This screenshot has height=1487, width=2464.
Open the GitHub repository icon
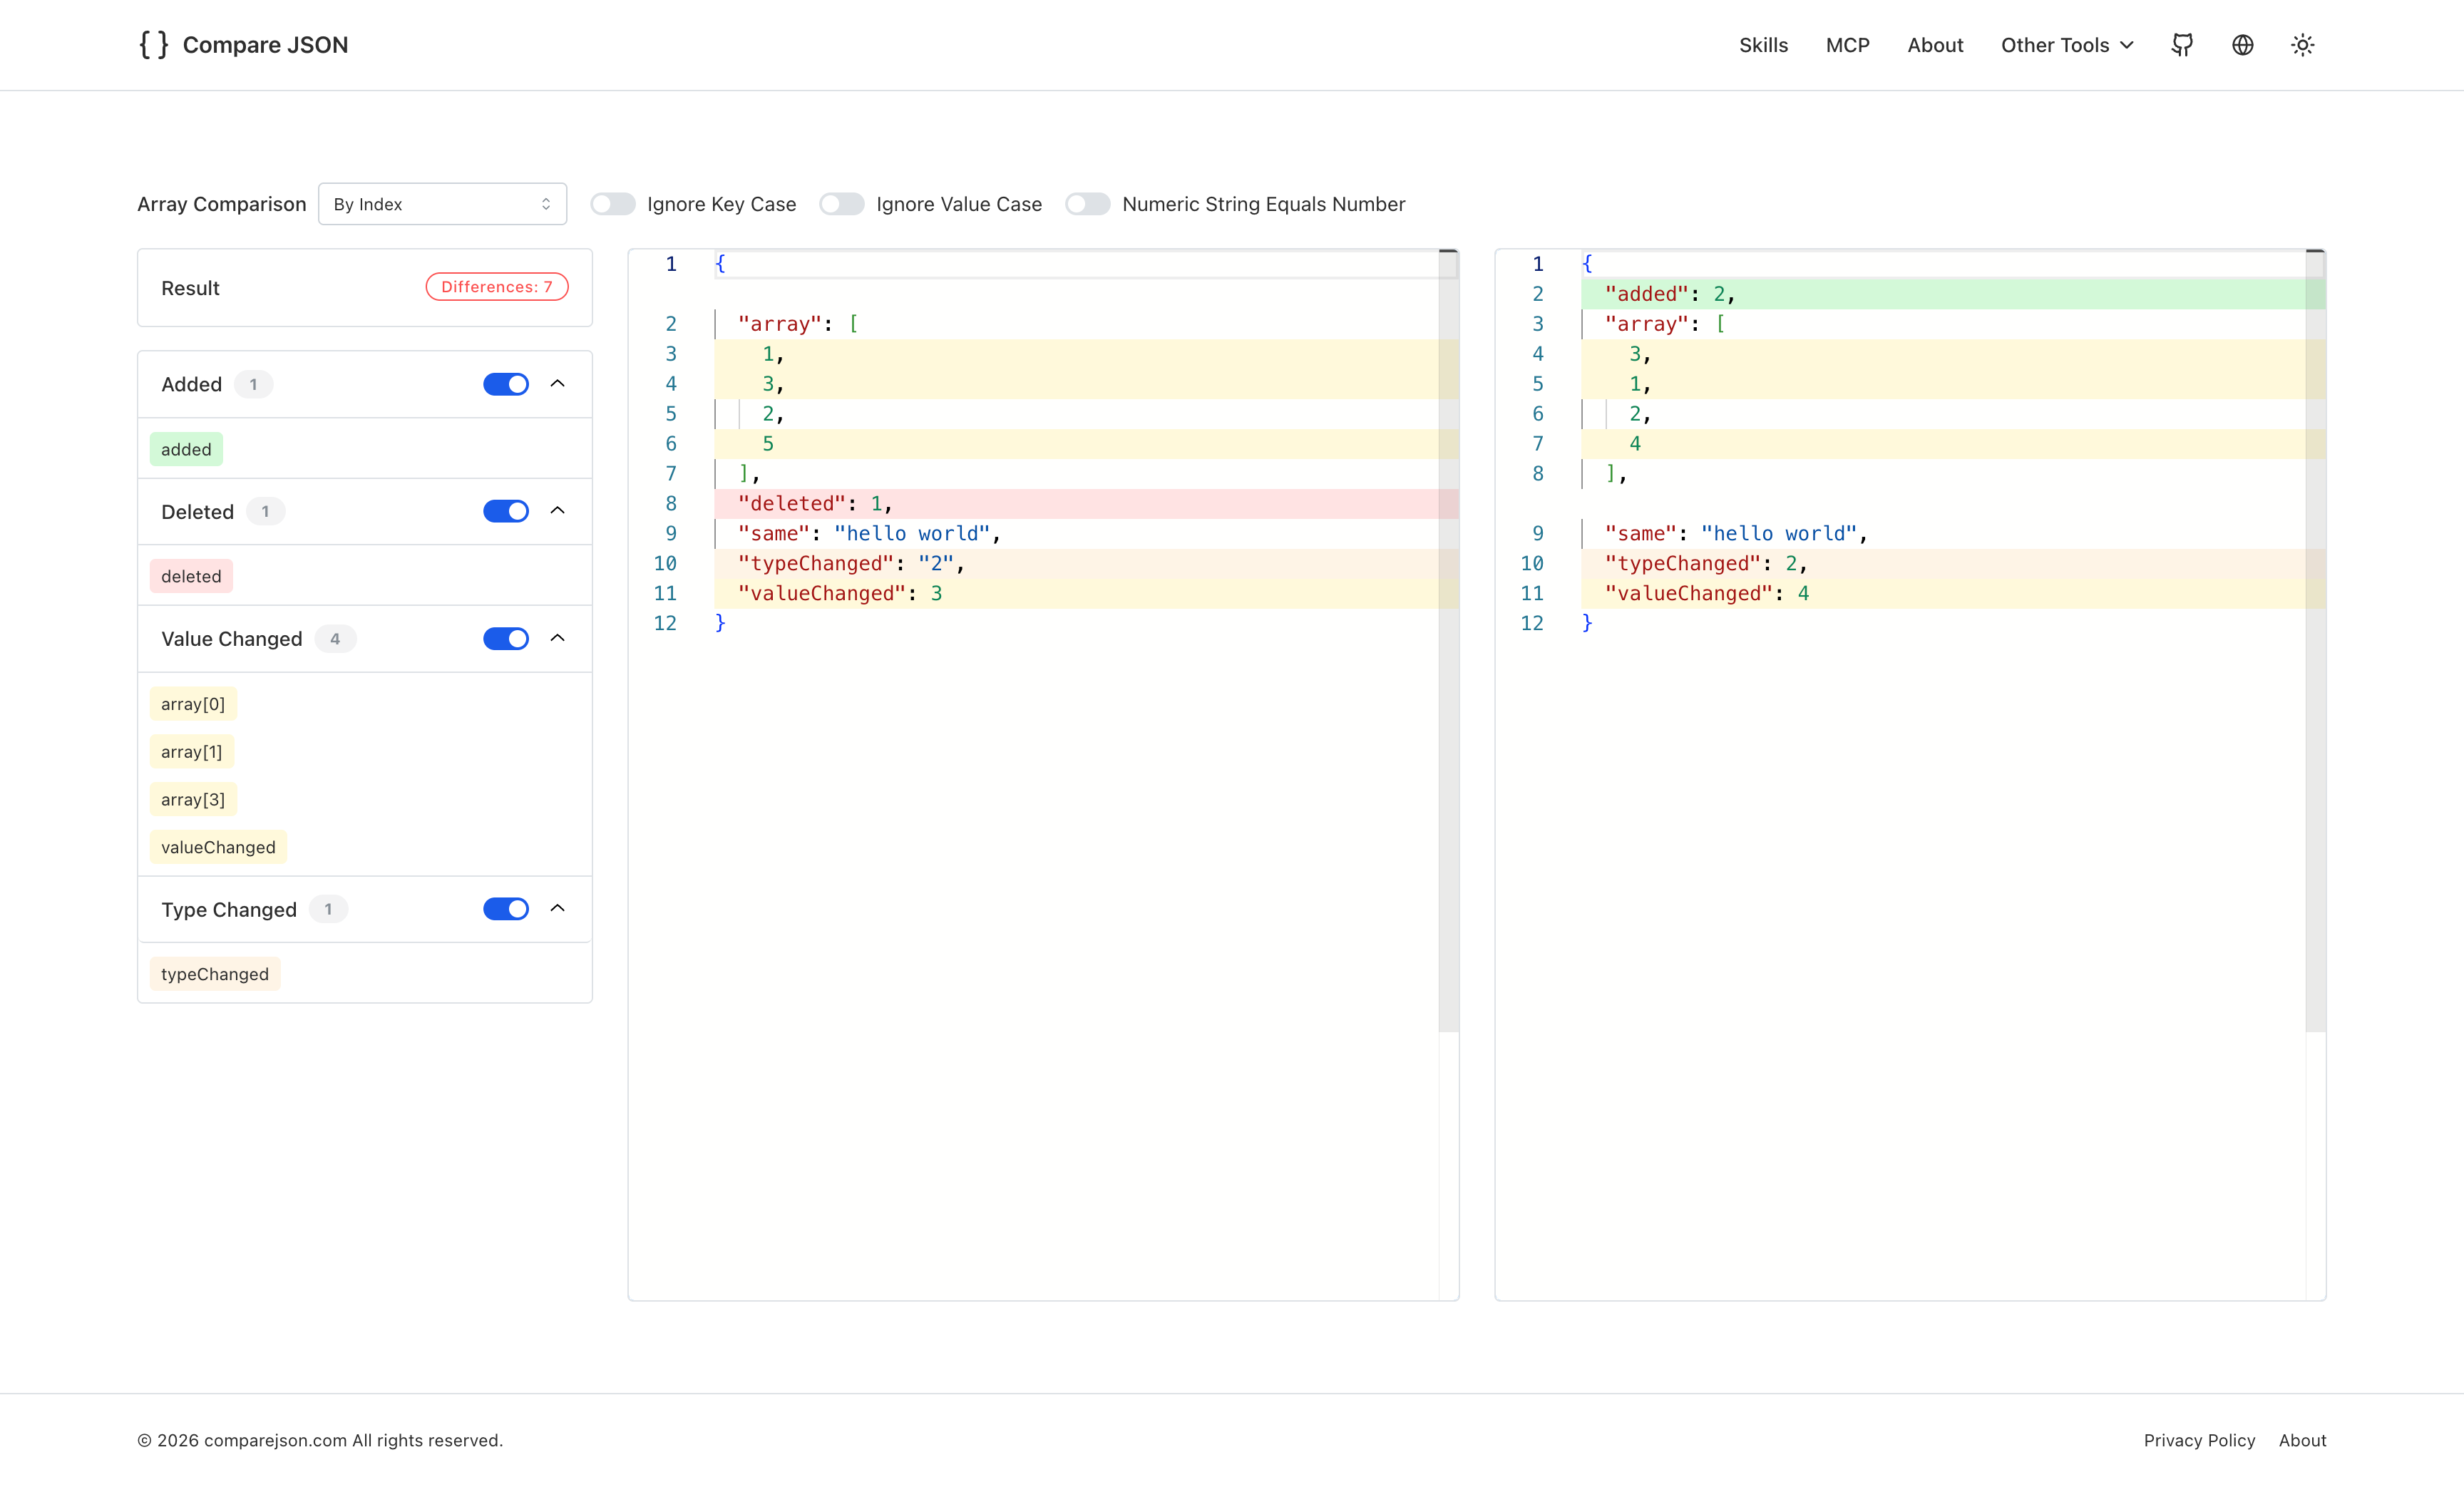click(2182, 45)
